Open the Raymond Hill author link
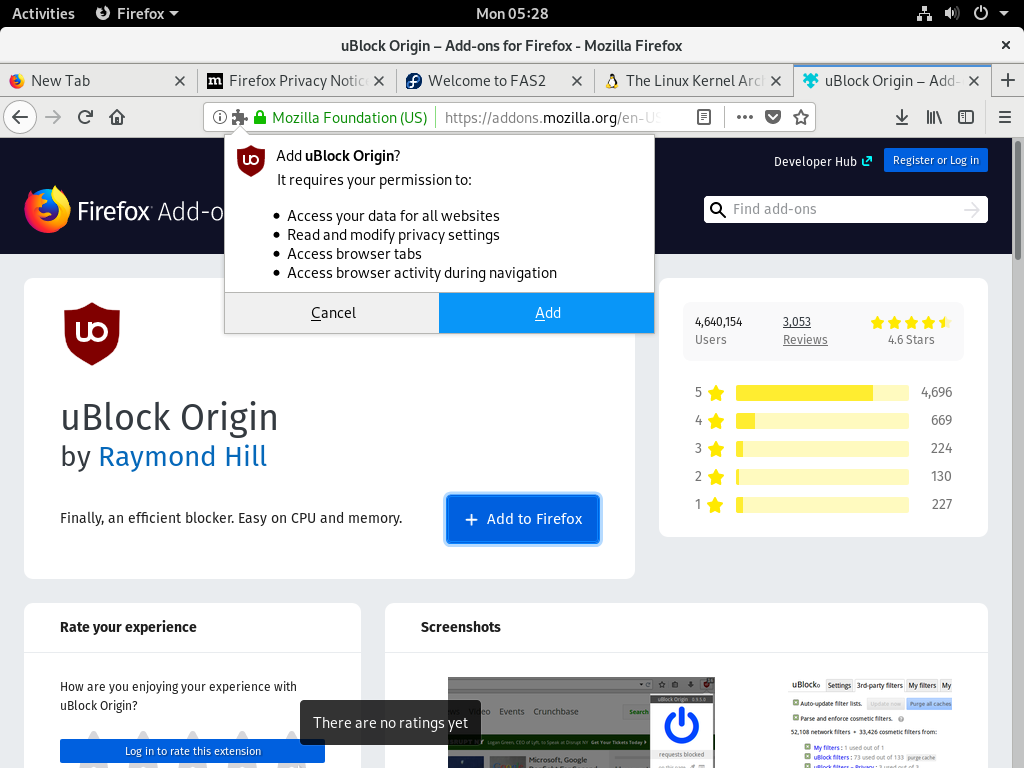1024x768 pixels. [183, 456]
